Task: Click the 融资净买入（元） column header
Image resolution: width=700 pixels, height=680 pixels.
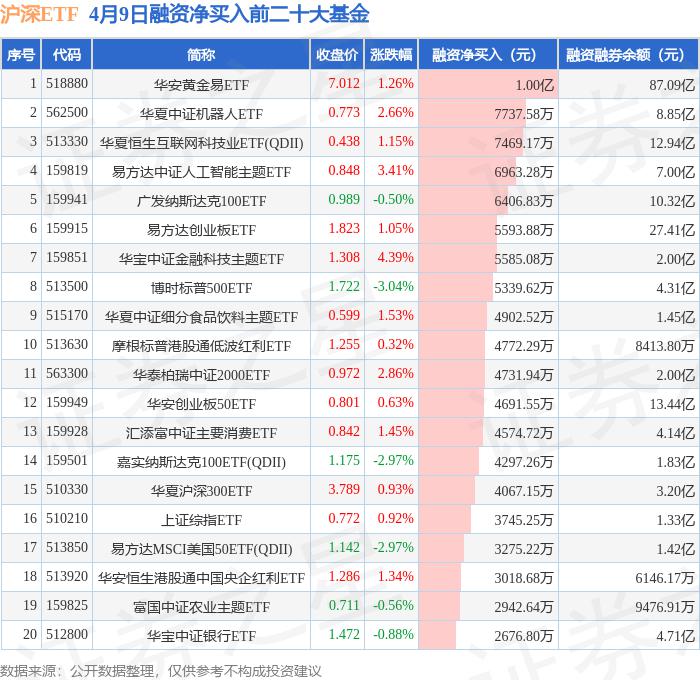Action: point(488,54)
